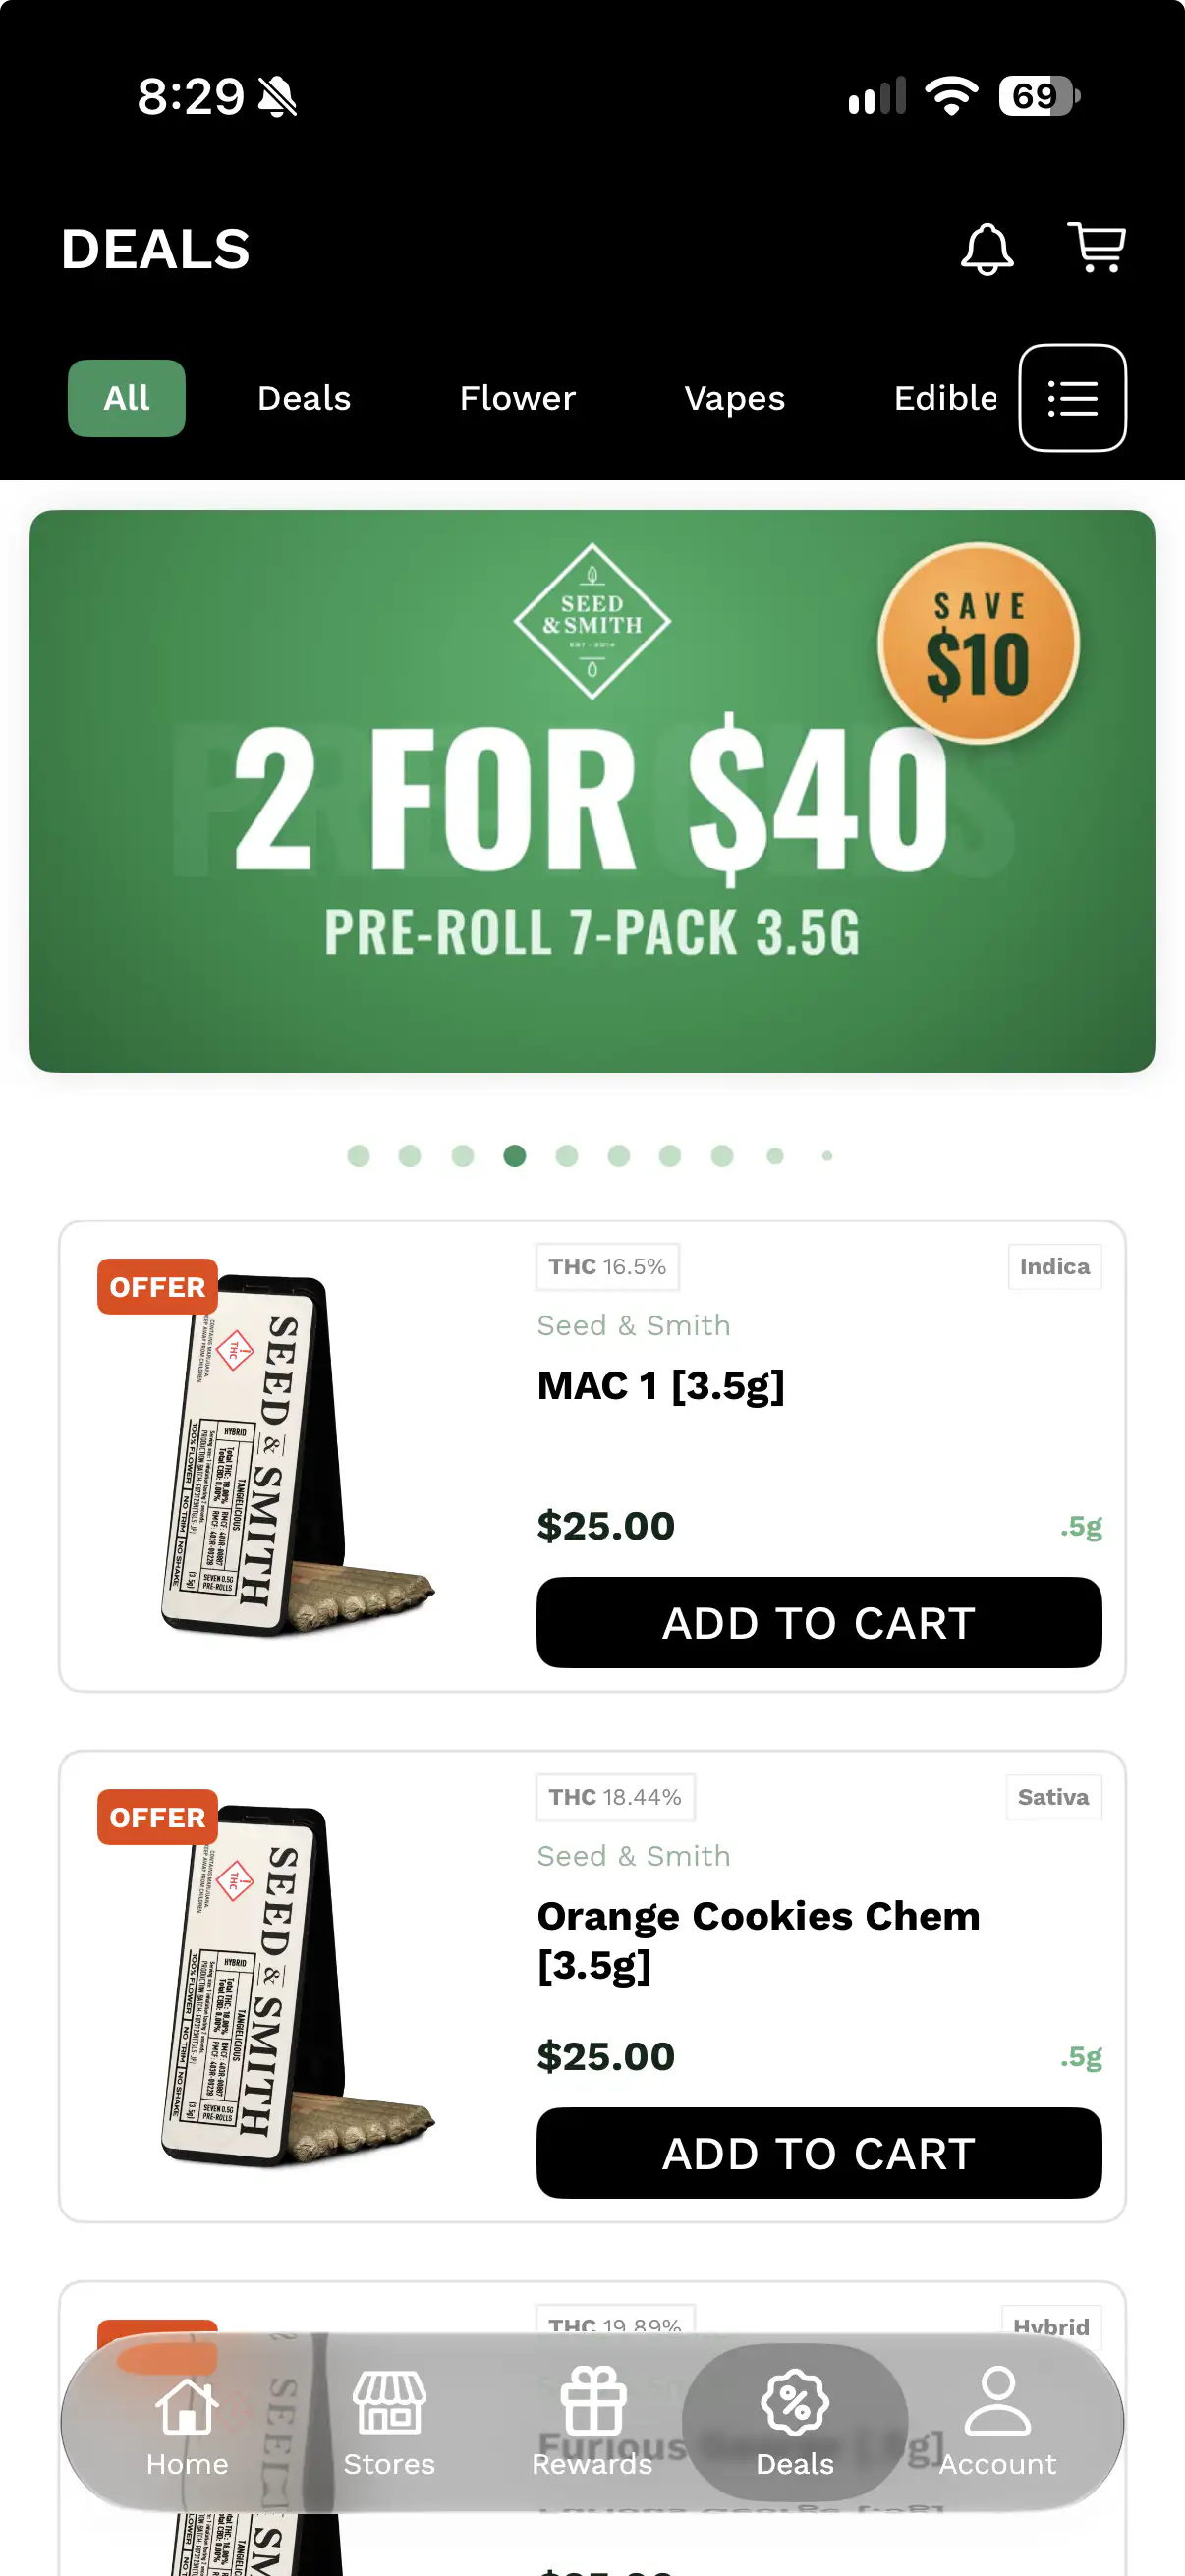Open Seed & Smith brand link on MAC 1

[634, 1325]
